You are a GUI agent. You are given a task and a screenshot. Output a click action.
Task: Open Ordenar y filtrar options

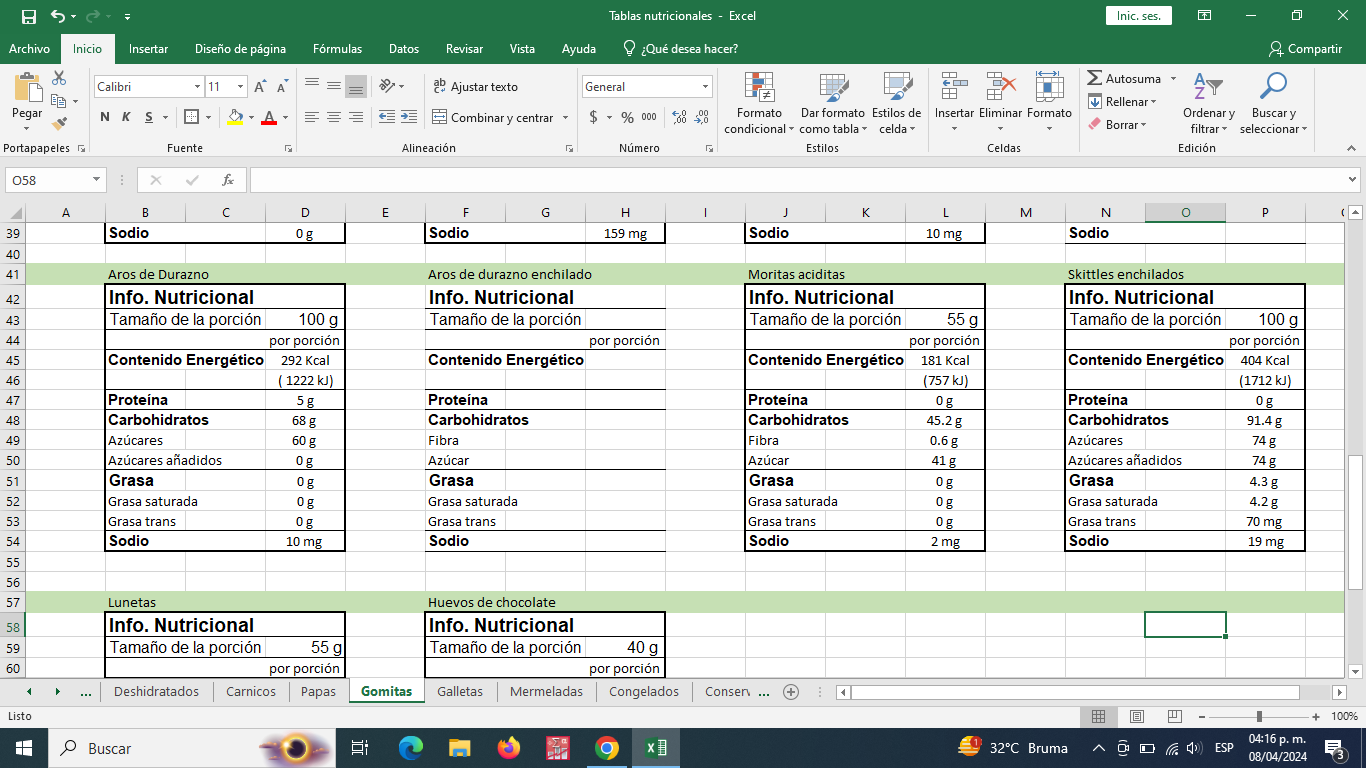tap(1209, 103)
